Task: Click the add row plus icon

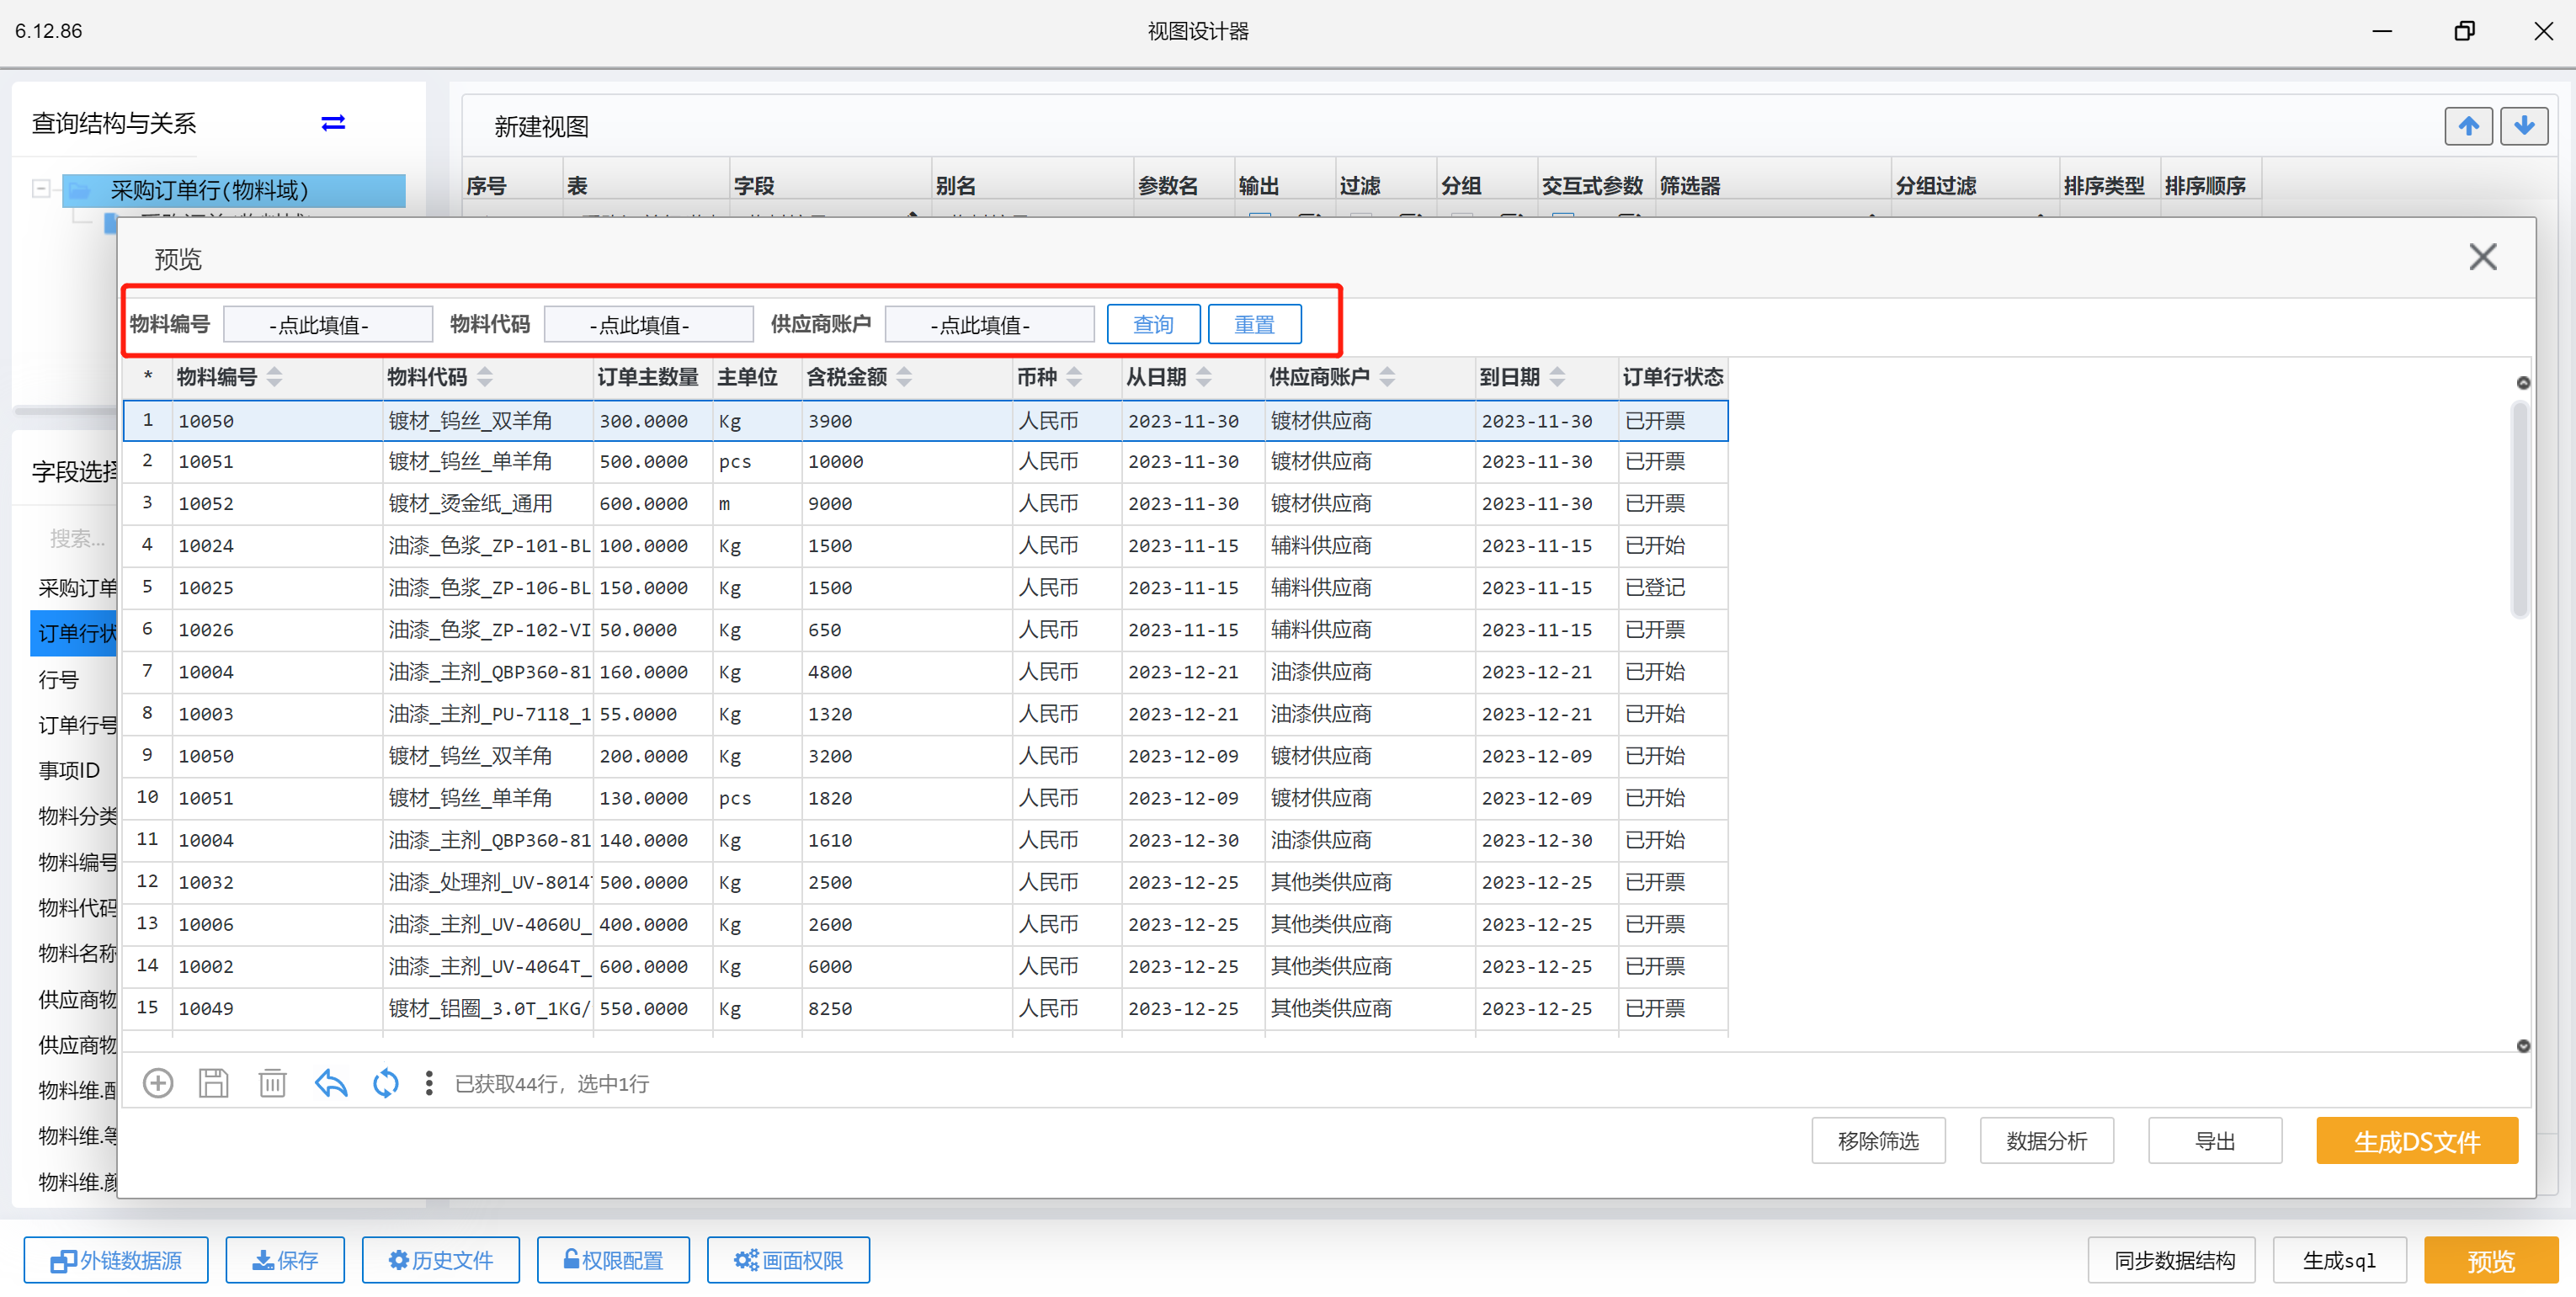Action: tap(158, 1083)
